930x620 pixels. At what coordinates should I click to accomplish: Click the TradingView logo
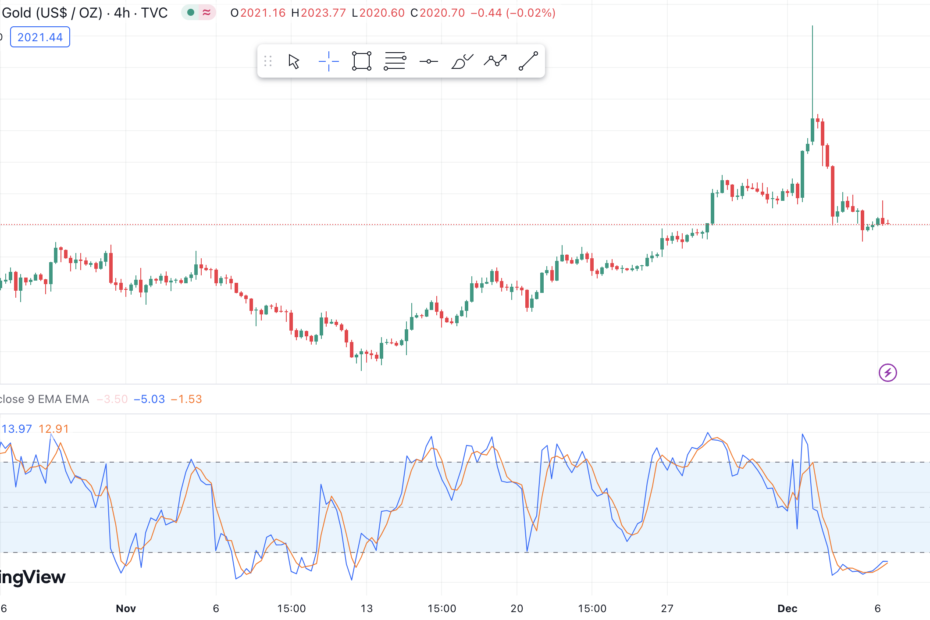(31, 577)
